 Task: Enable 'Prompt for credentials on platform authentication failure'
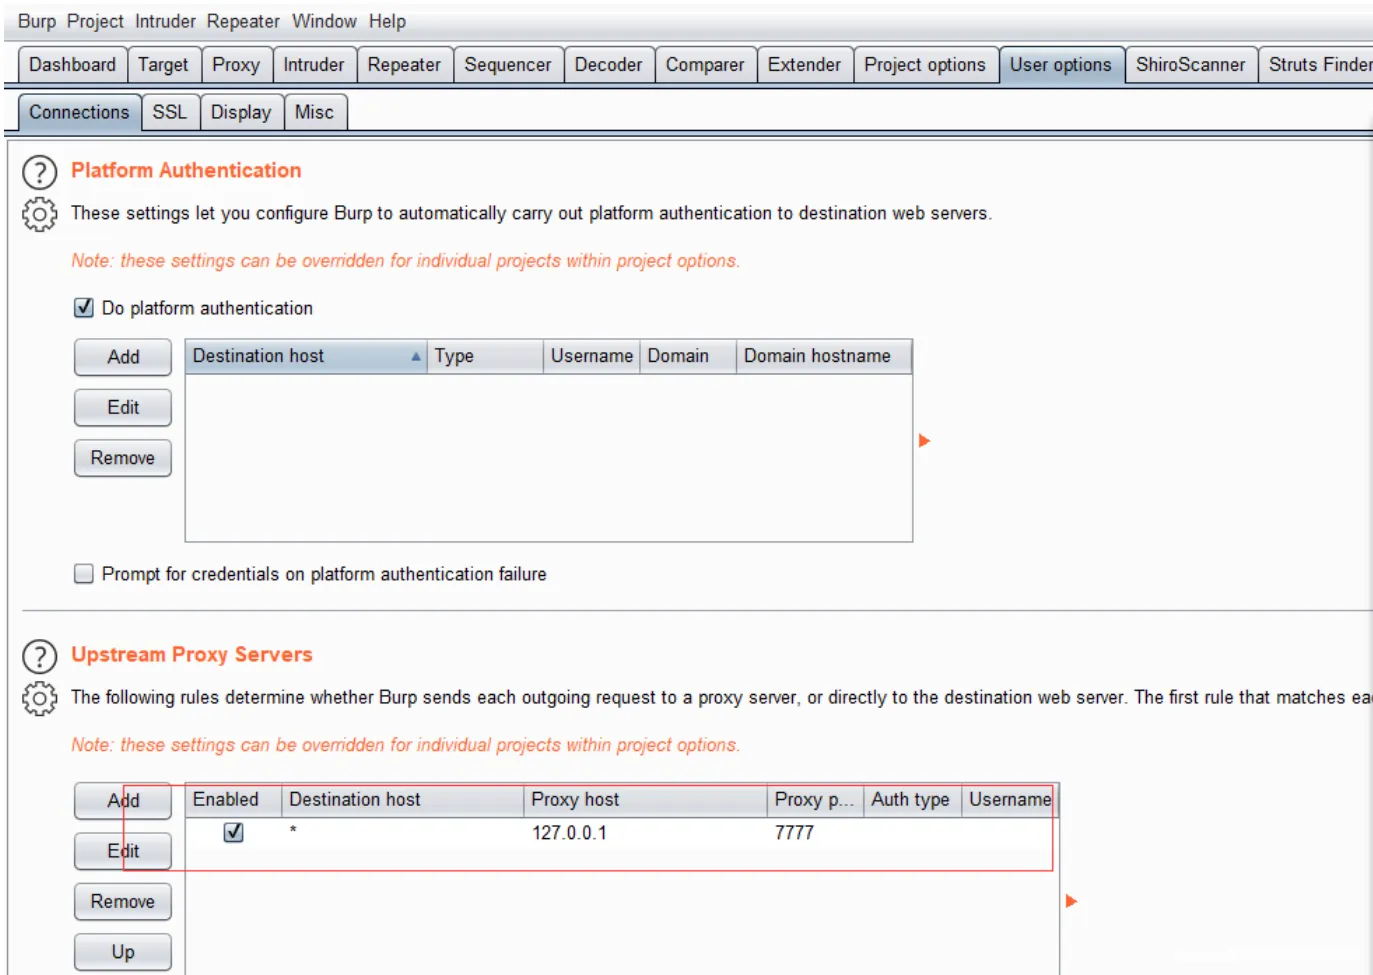pos(84,574)
